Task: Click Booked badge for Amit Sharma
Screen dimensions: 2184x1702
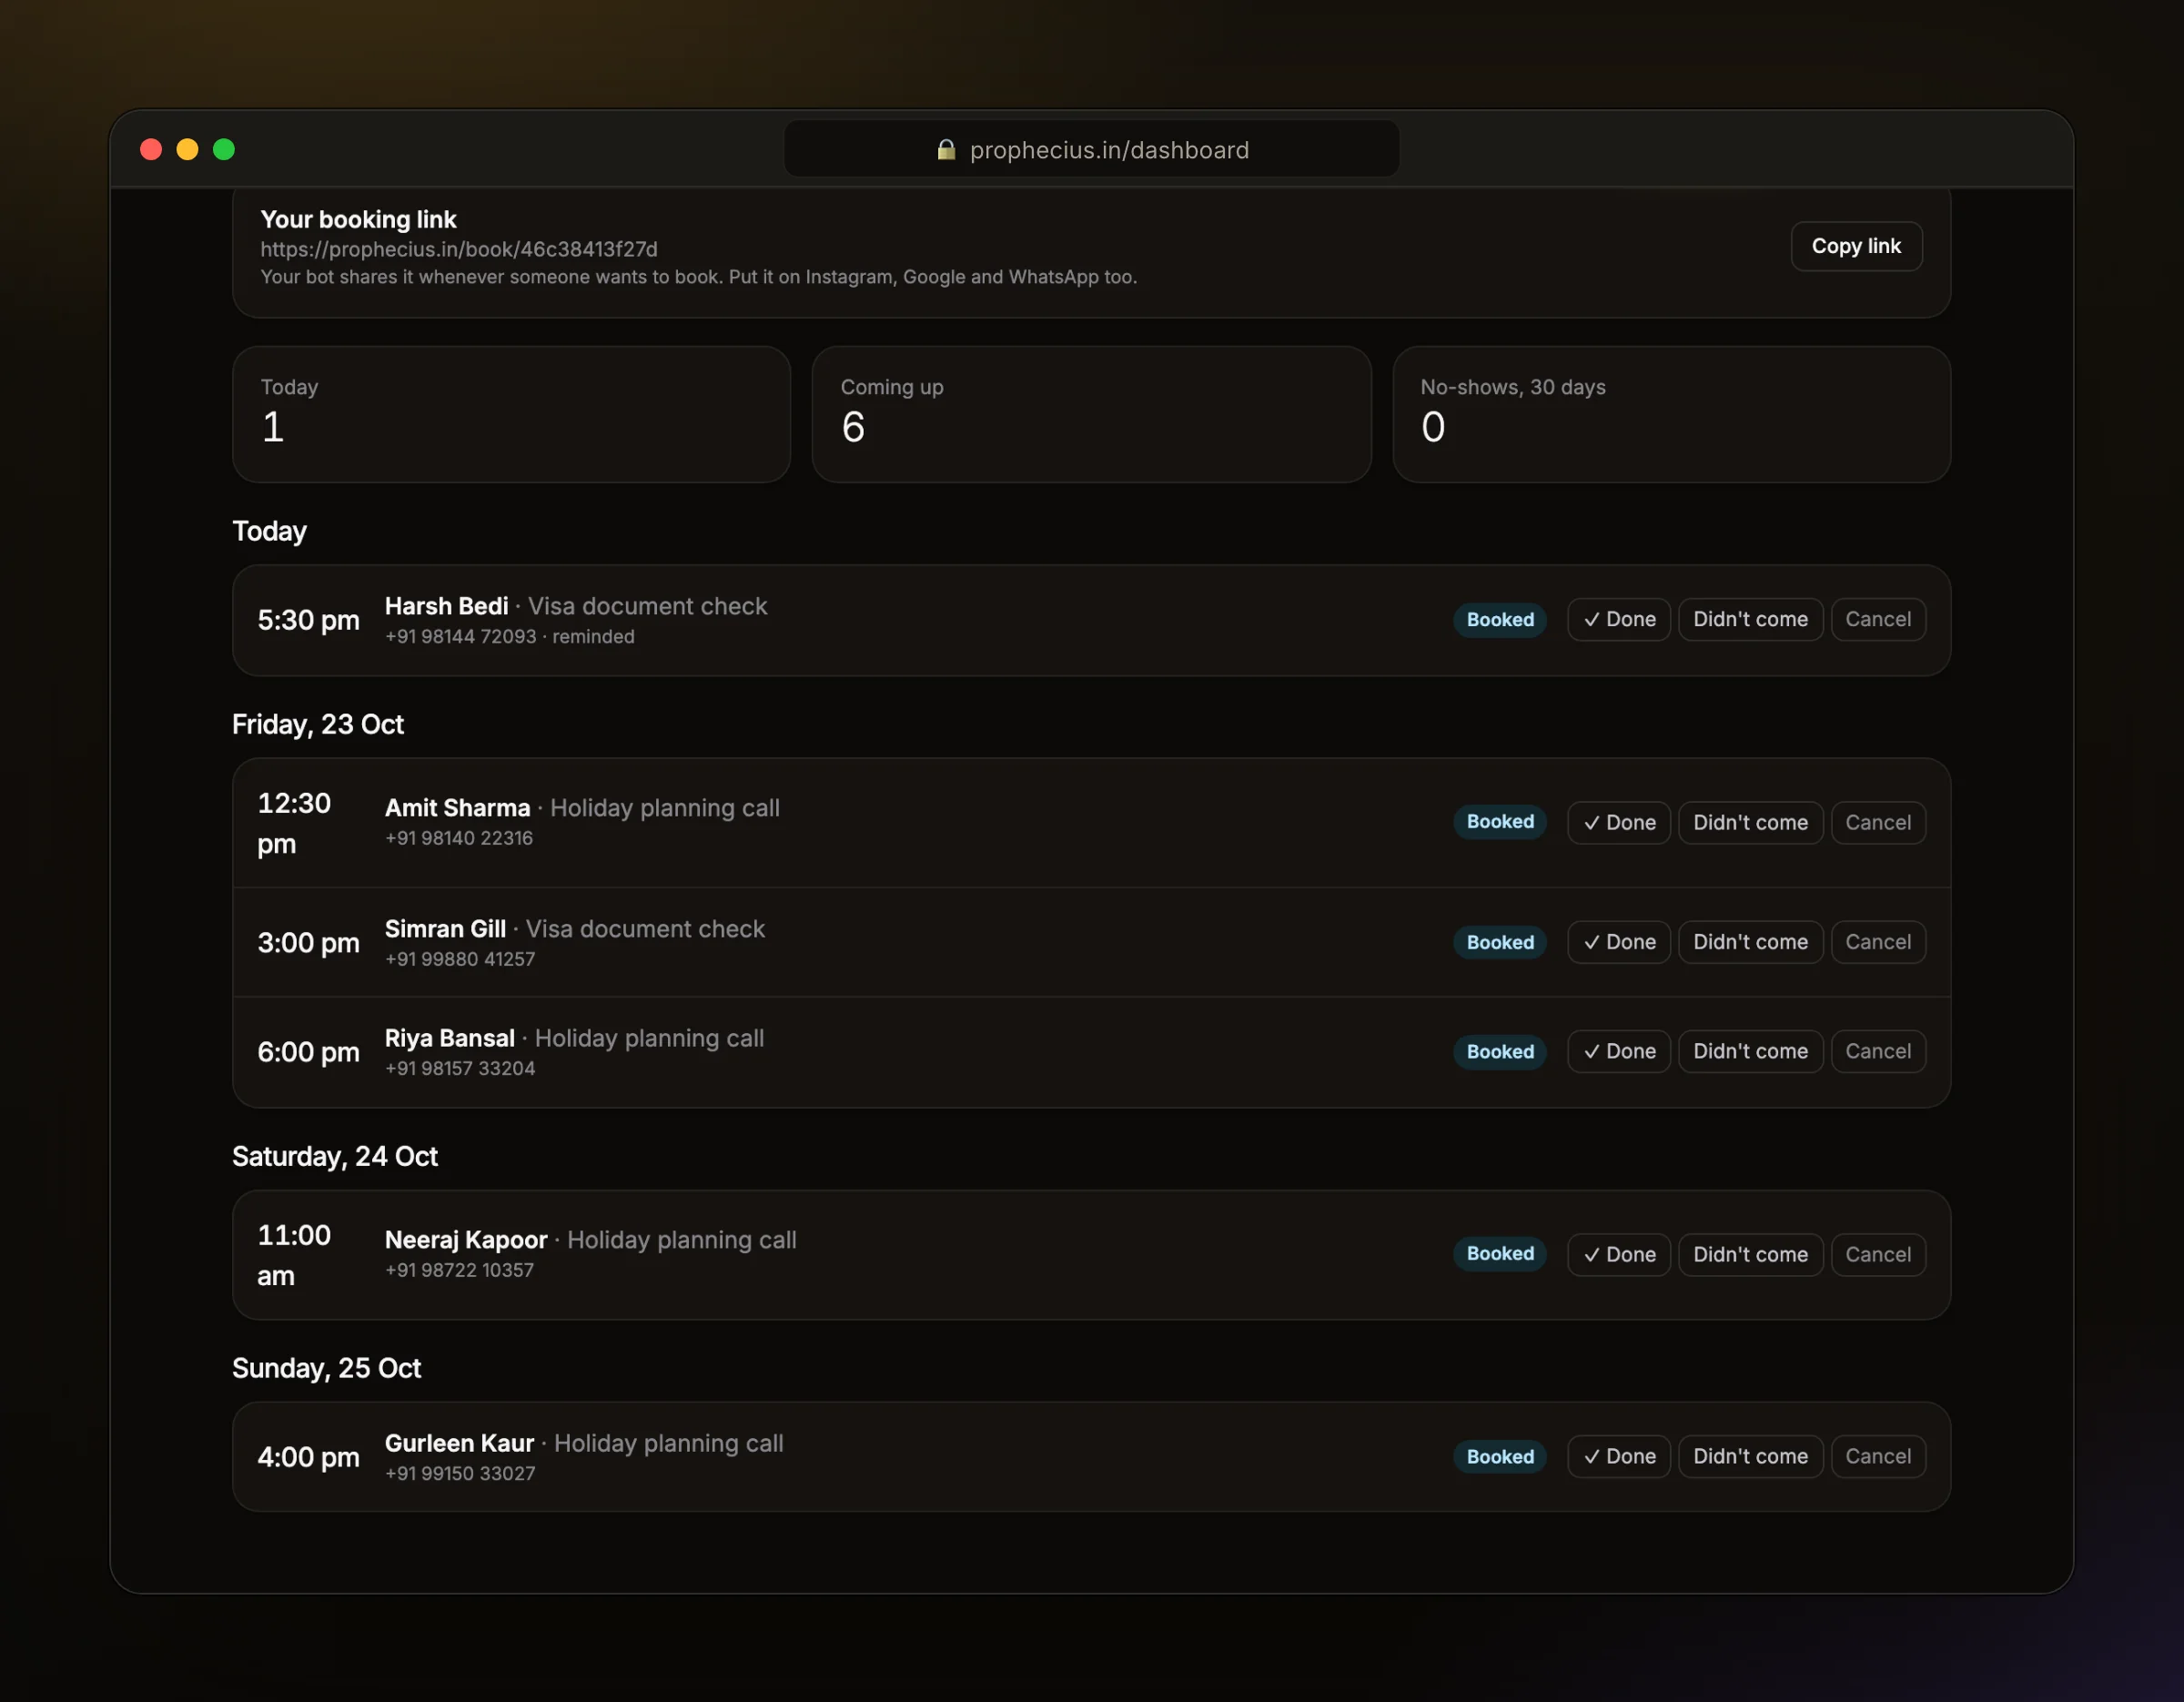Action: 1499,821
